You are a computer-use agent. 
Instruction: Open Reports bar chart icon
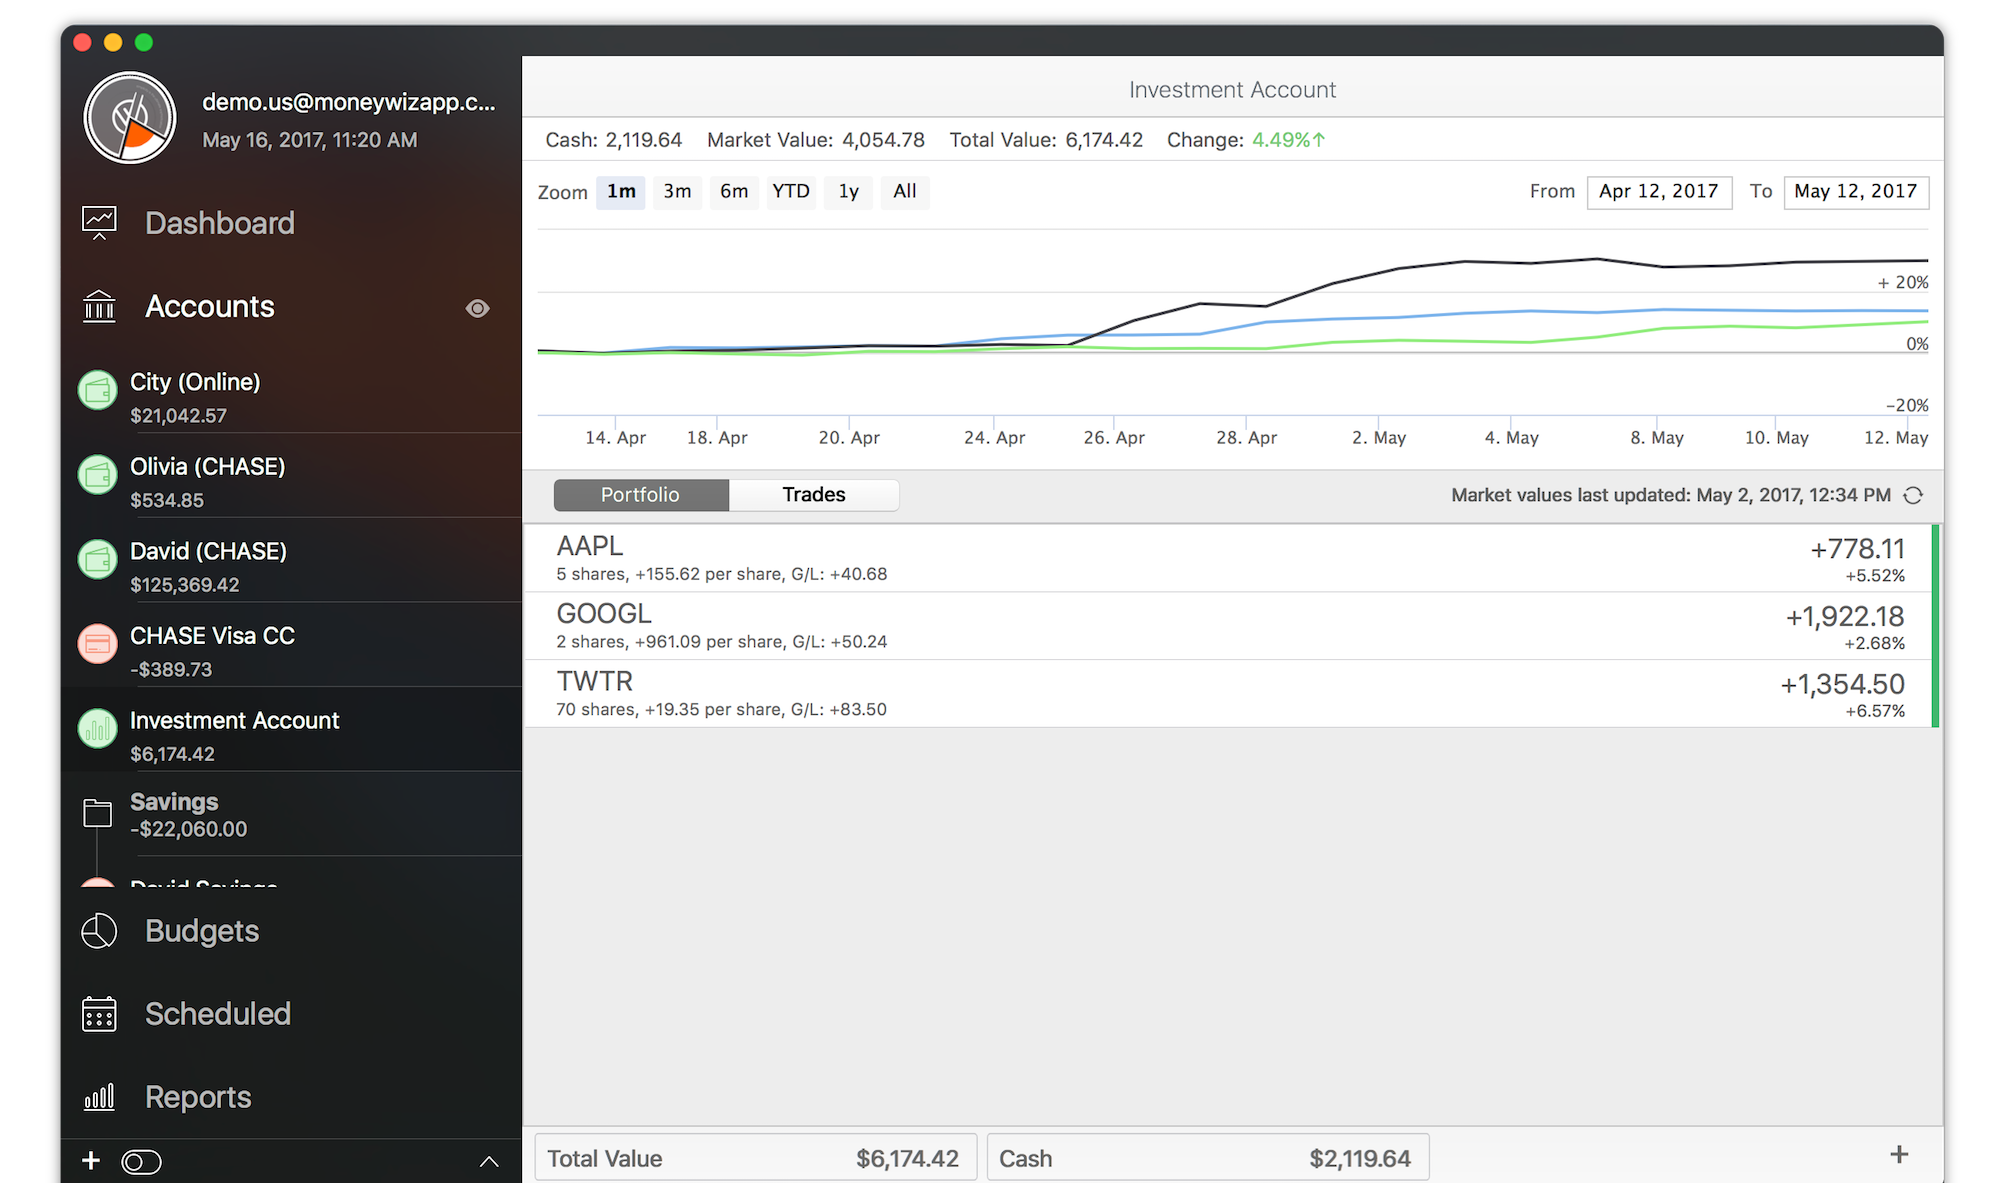click(x=99, y=1097)
